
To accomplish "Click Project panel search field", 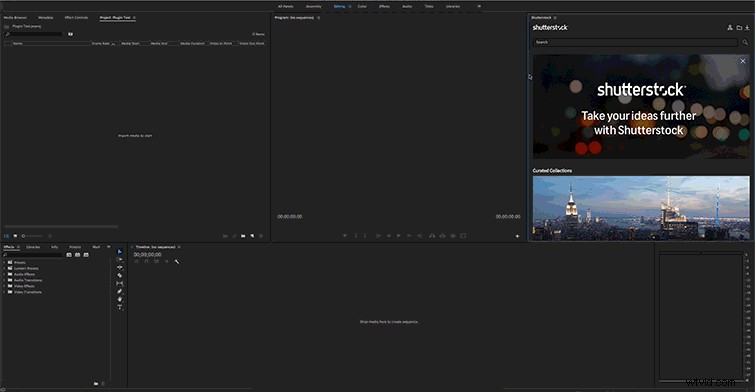I will [33, 34].
